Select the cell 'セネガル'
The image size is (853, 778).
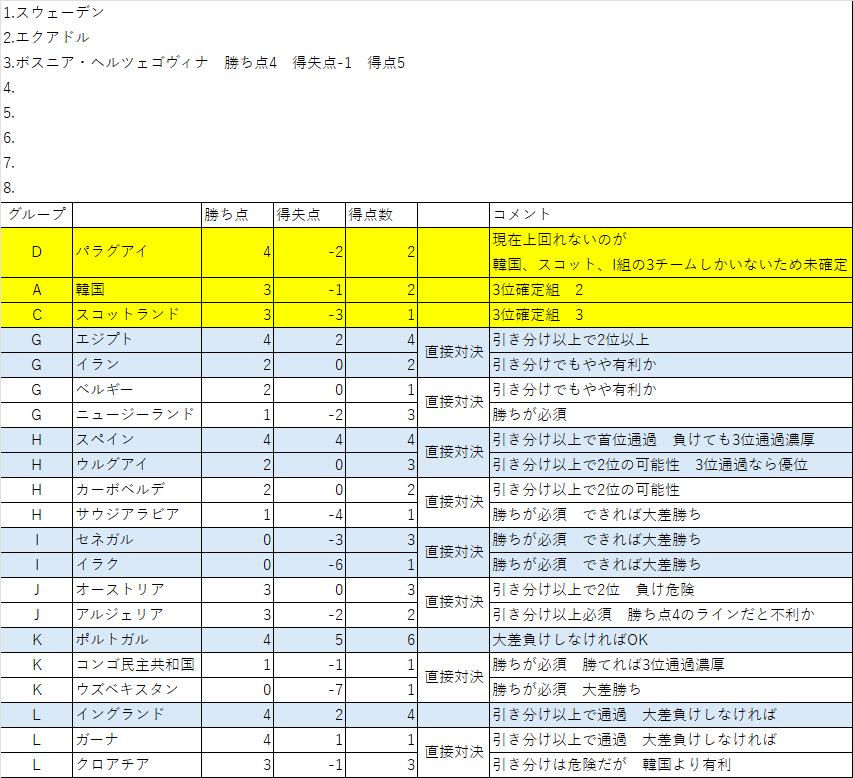[x=137, y=540]
